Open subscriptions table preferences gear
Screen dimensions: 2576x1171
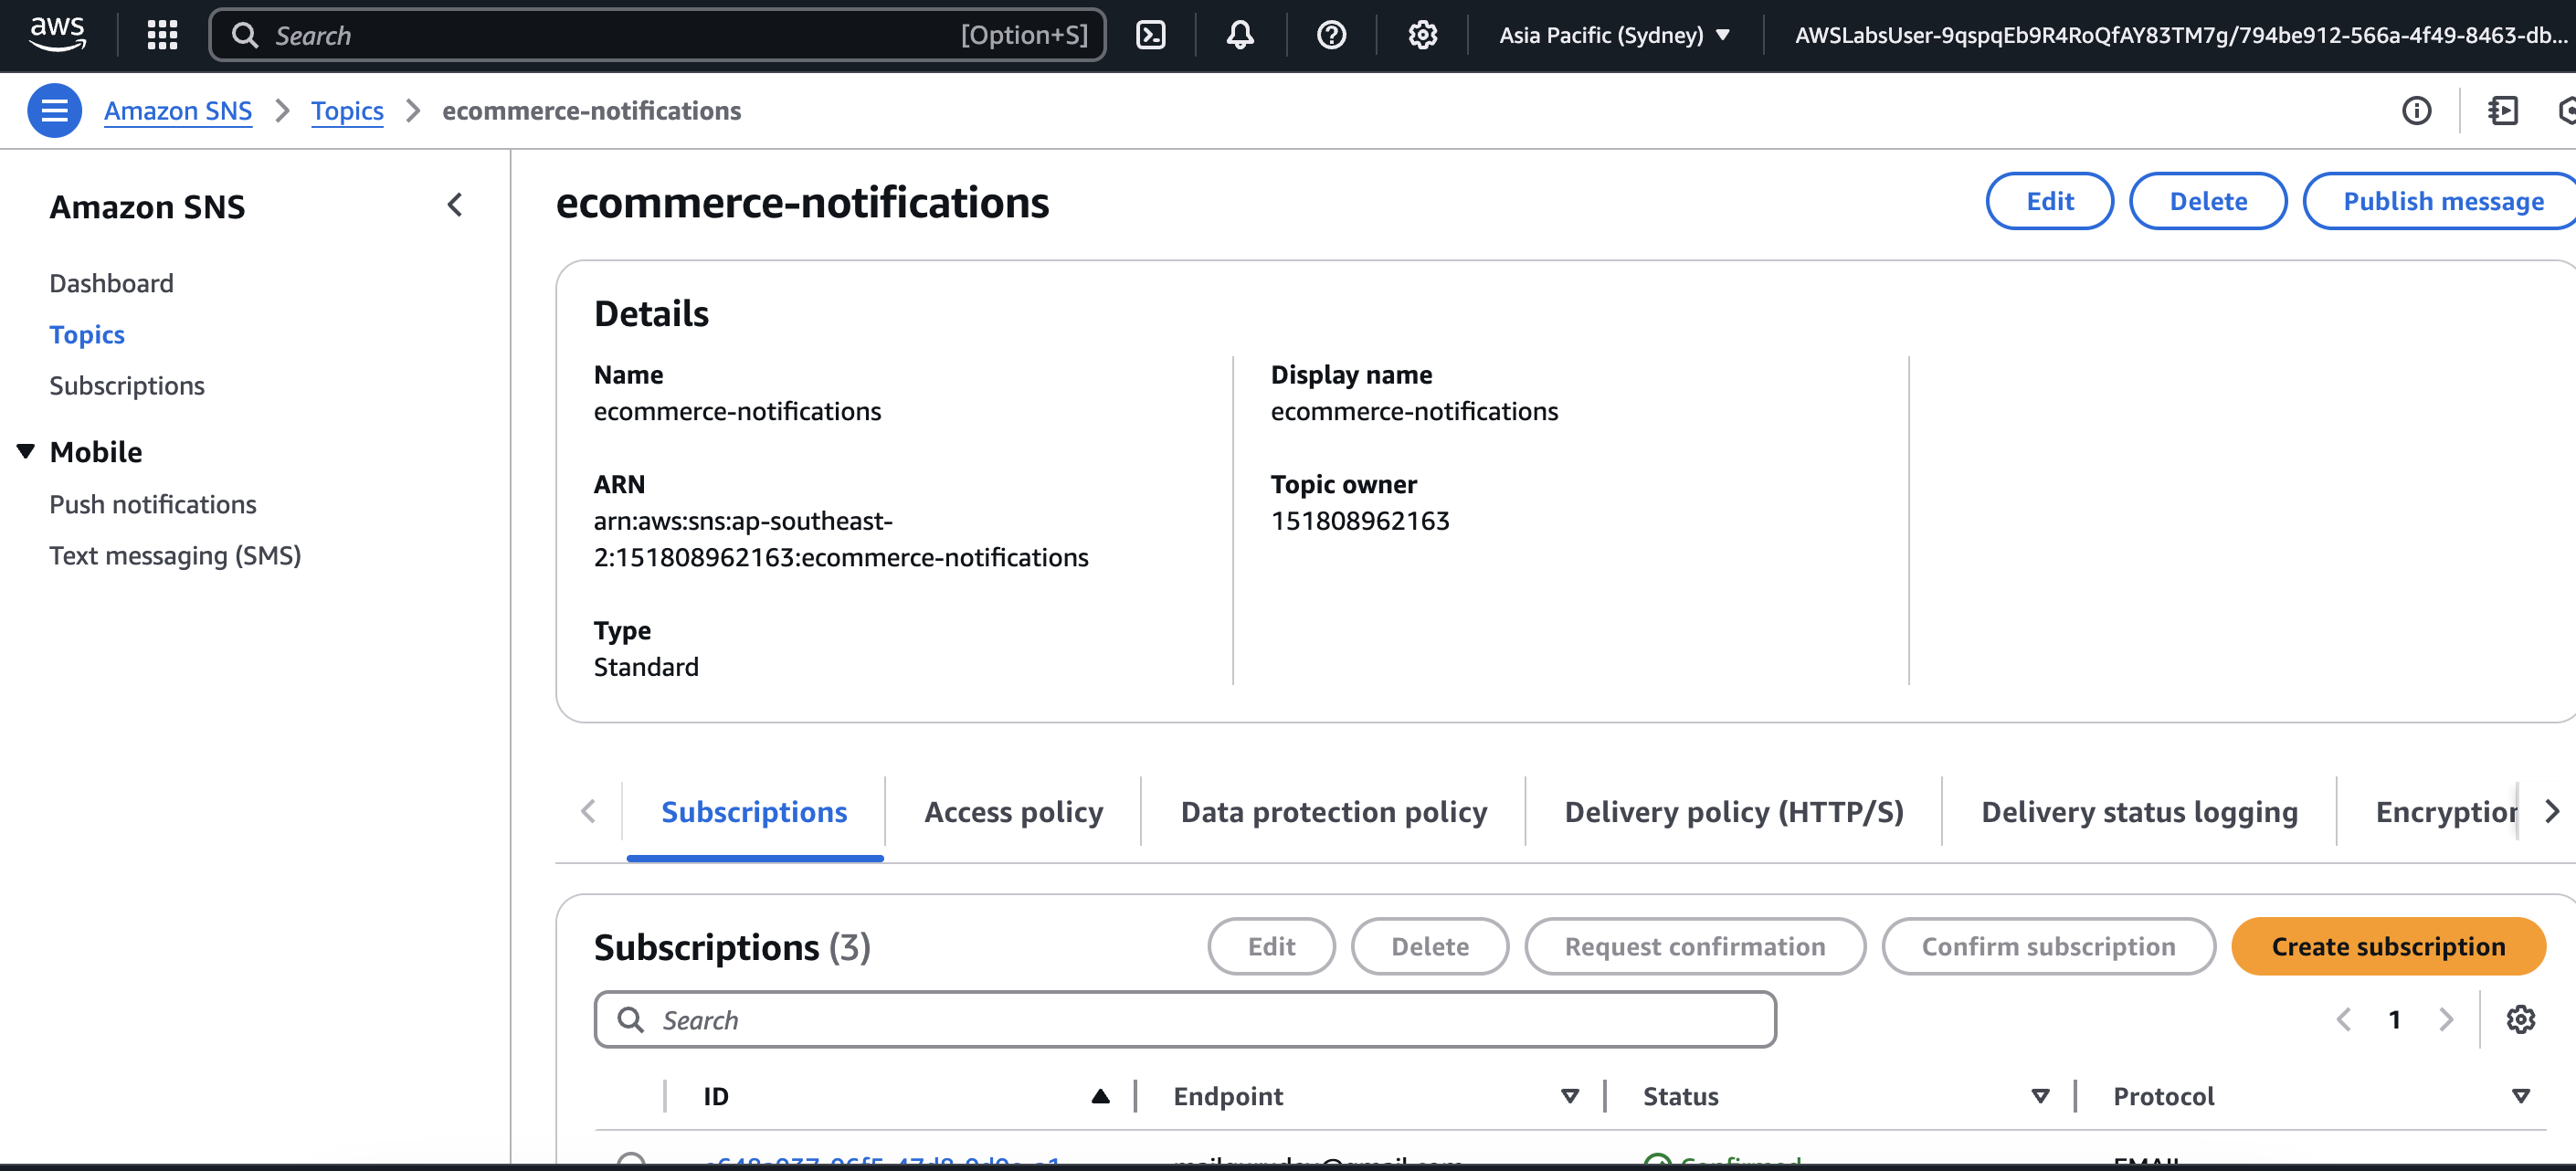click(x=2520, y=1019)
